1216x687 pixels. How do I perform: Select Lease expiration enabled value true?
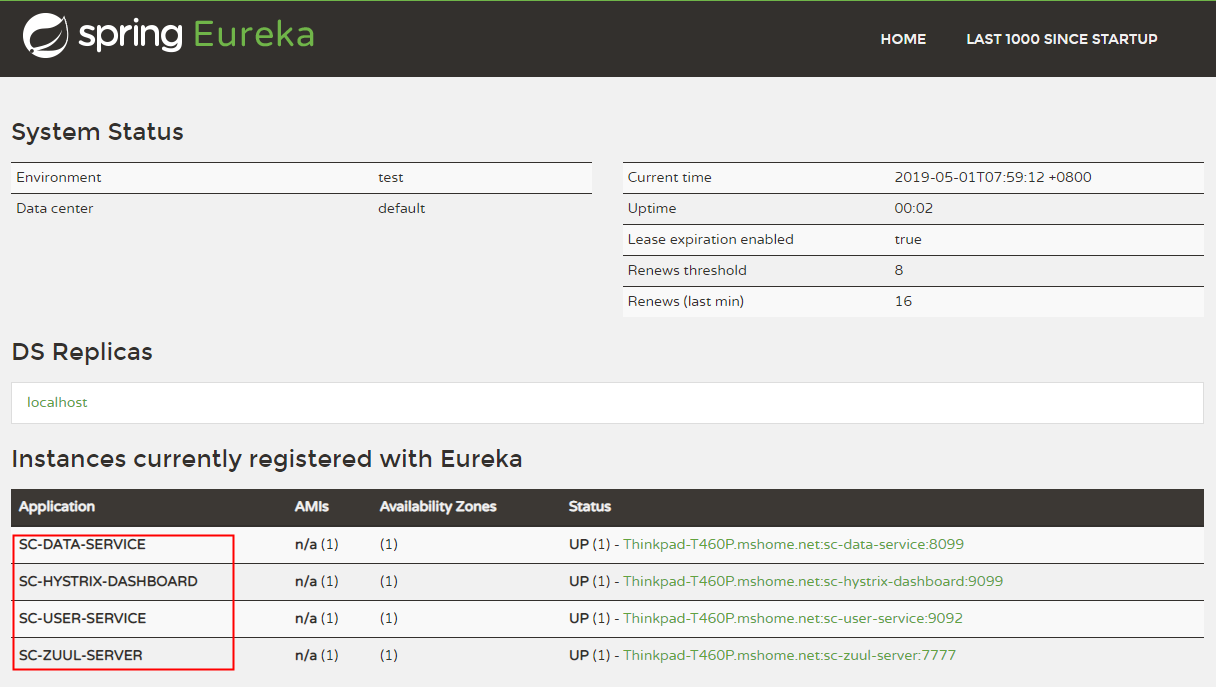[908, 239]
